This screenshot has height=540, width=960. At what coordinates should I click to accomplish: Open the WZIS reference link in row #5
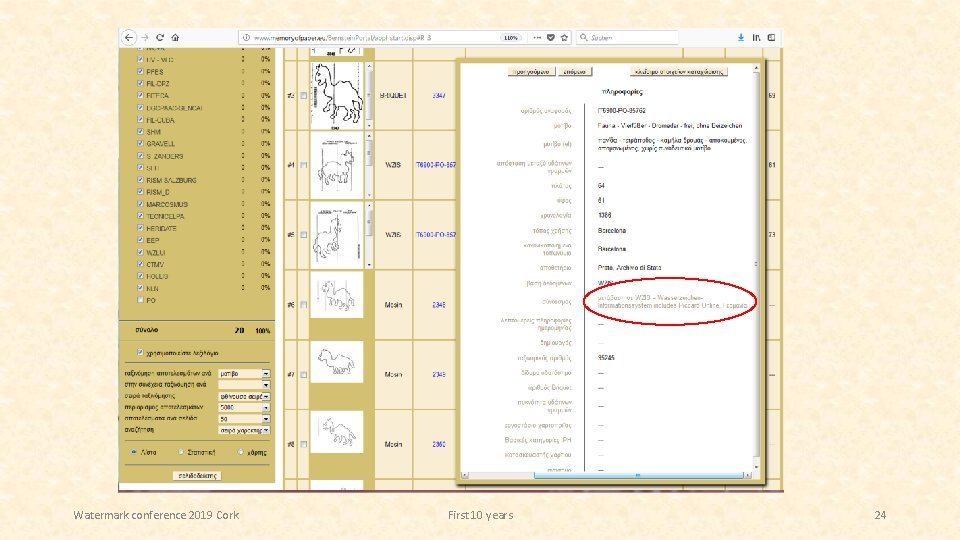(x=436, y=234)
